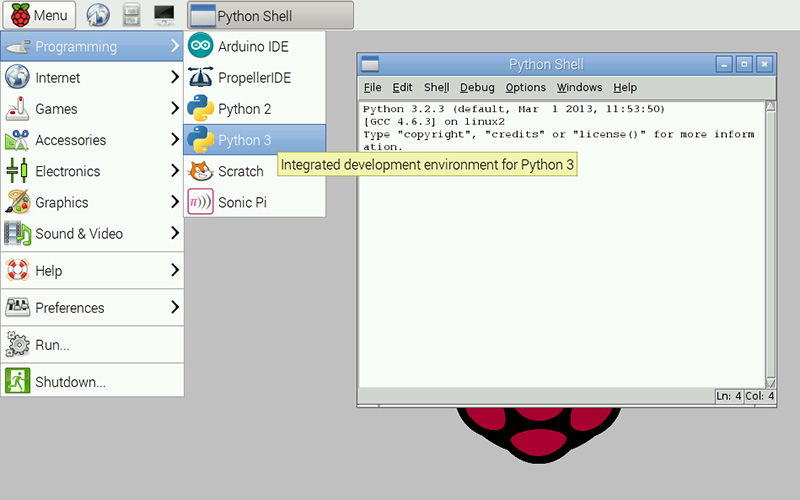The width and height of the screenshot is (800, 500).
Task: Click the Accessories scissors icon
Action: pyautogui.click(x=17, y=140)
